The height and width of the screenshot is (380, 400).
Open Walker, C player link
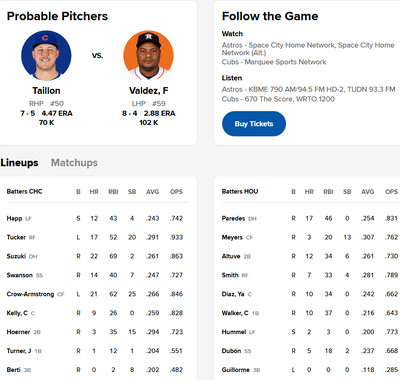235,313
